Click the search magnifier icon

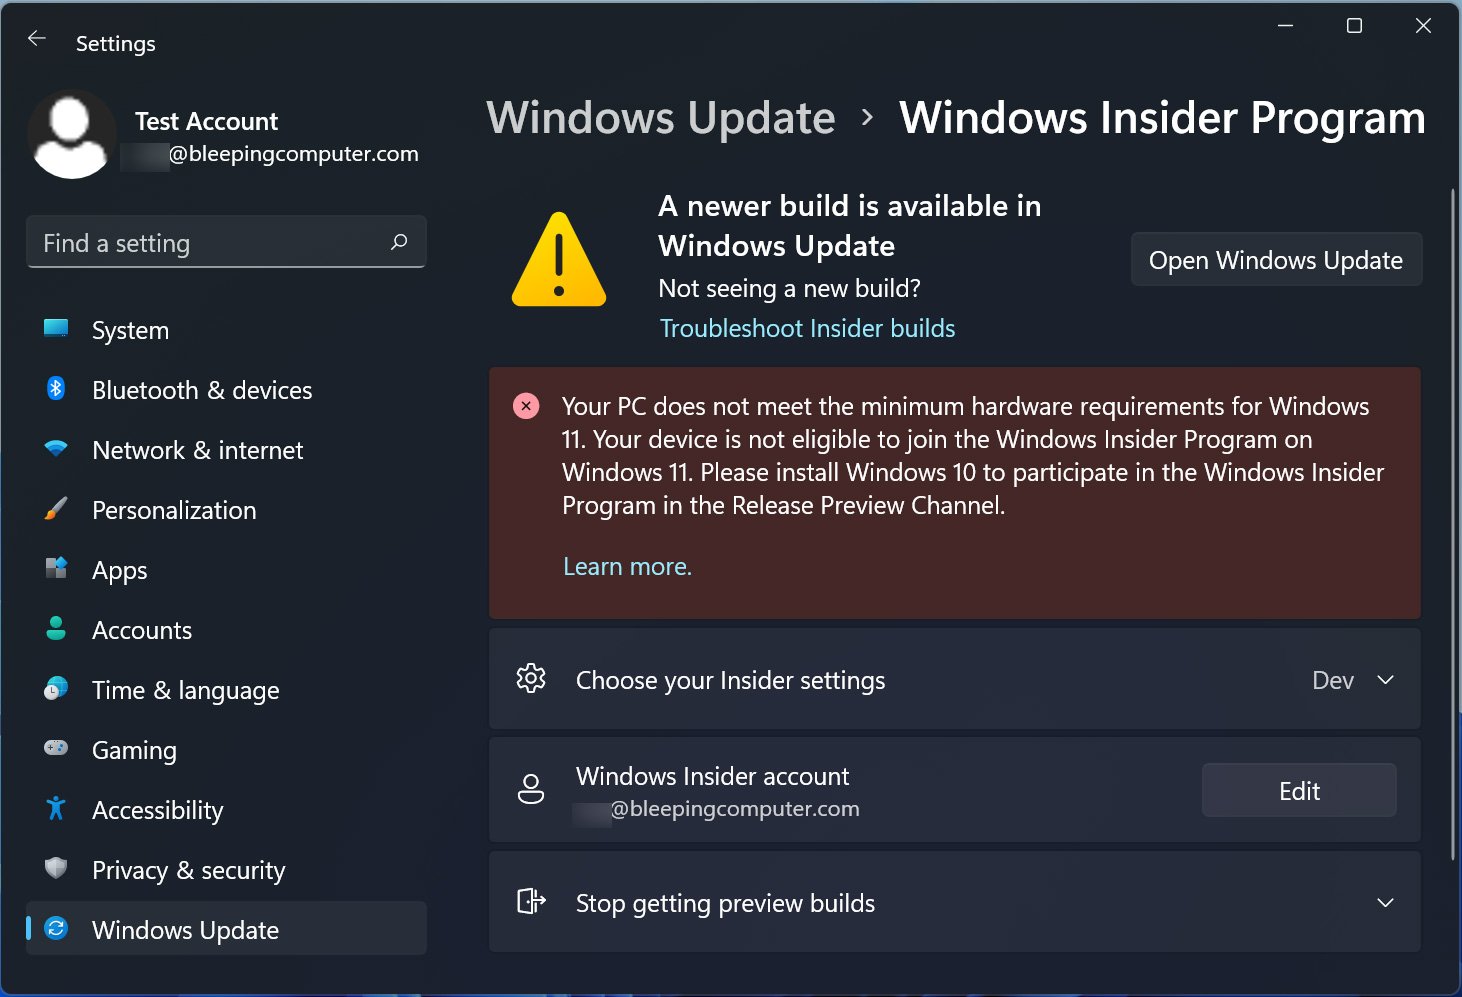coord(399,242)
